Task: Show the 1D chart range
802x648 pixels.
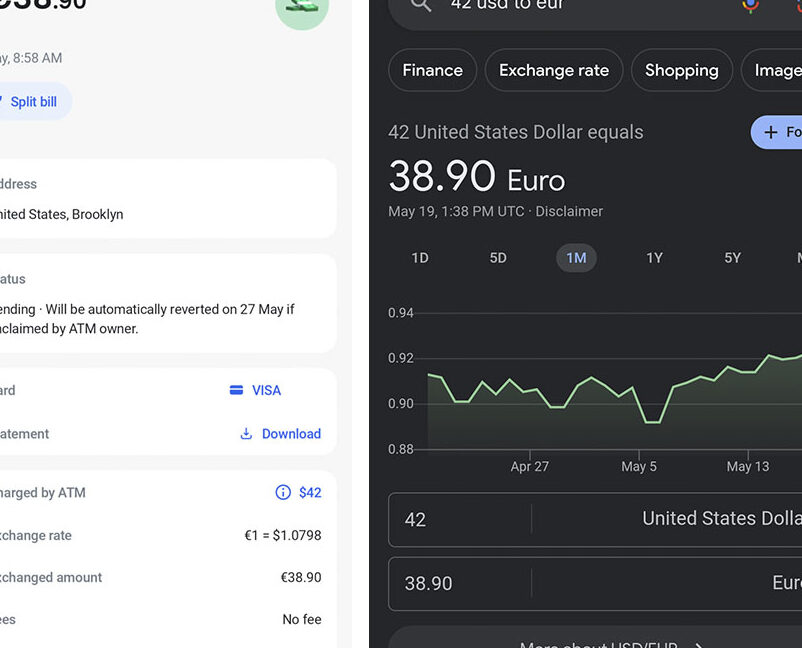Action: [x=420, y=258]
